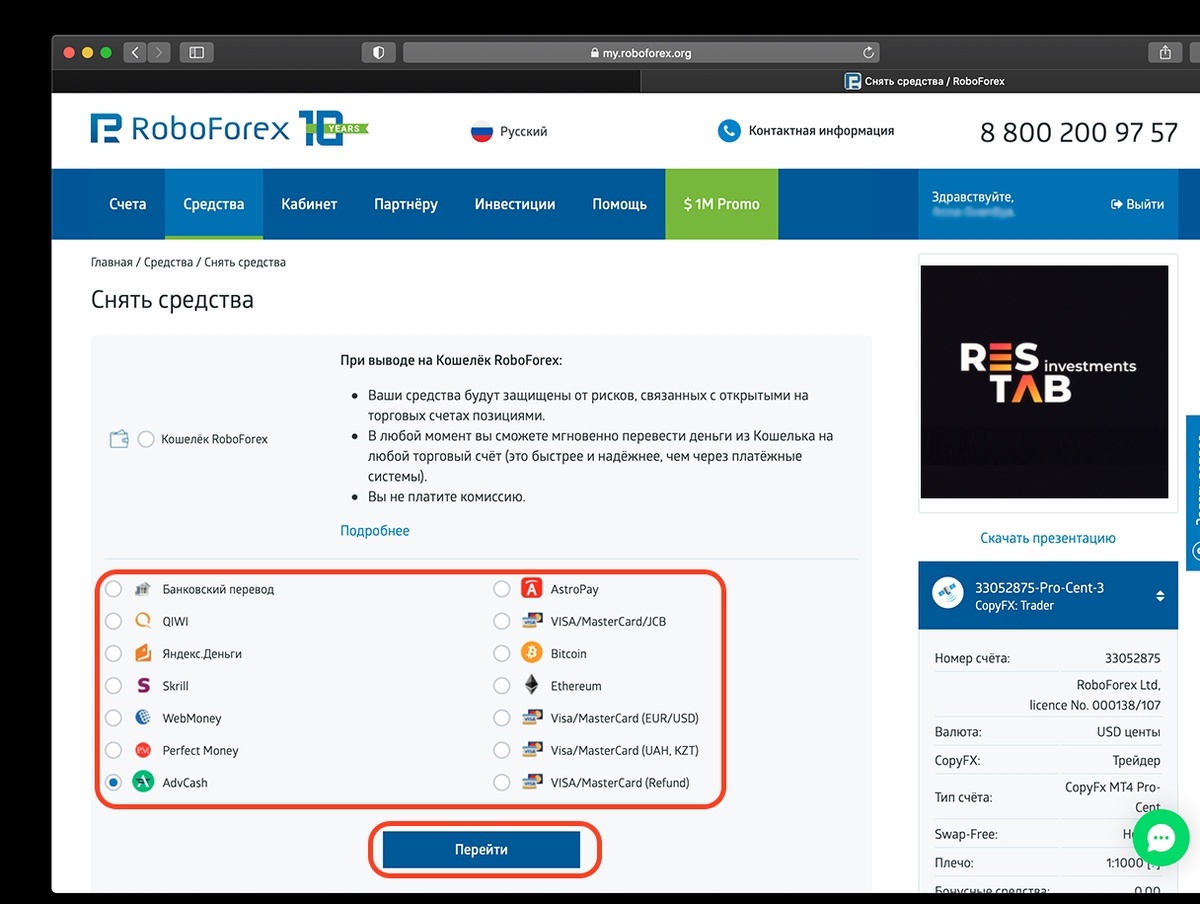The height and width of the screenshot is (904, 1200).
Task: Select the Яндекс.Деньги radio button
Action: tap(114, 653)
